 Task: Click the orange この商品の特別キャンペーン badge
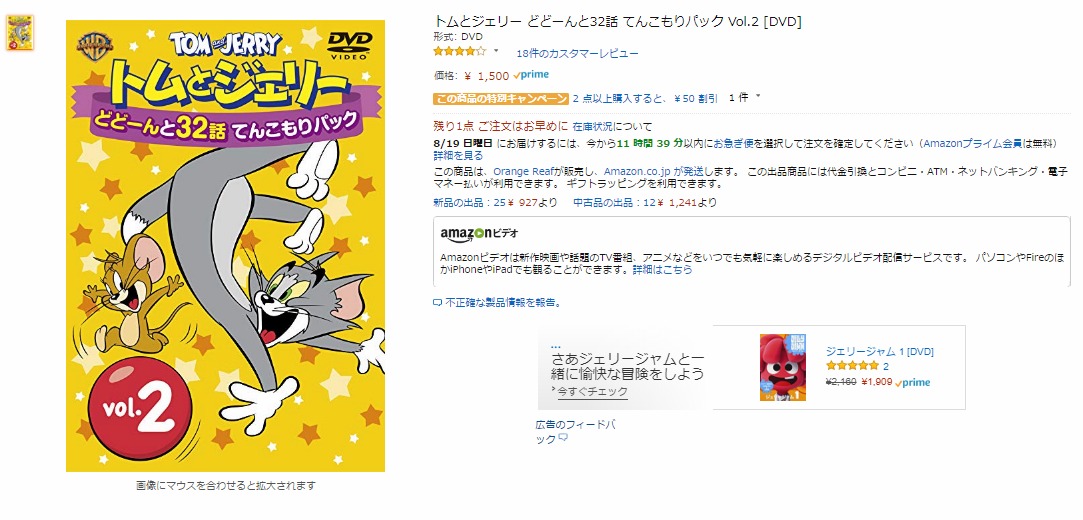click(x=501, y=98)
